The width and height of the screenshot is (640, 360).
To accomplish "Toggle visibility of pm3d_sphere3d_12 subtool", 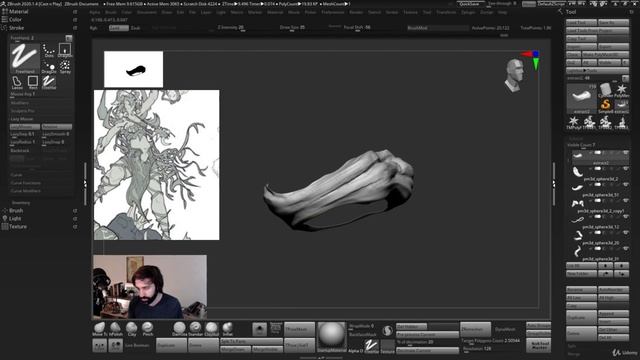I will (625, 216).
